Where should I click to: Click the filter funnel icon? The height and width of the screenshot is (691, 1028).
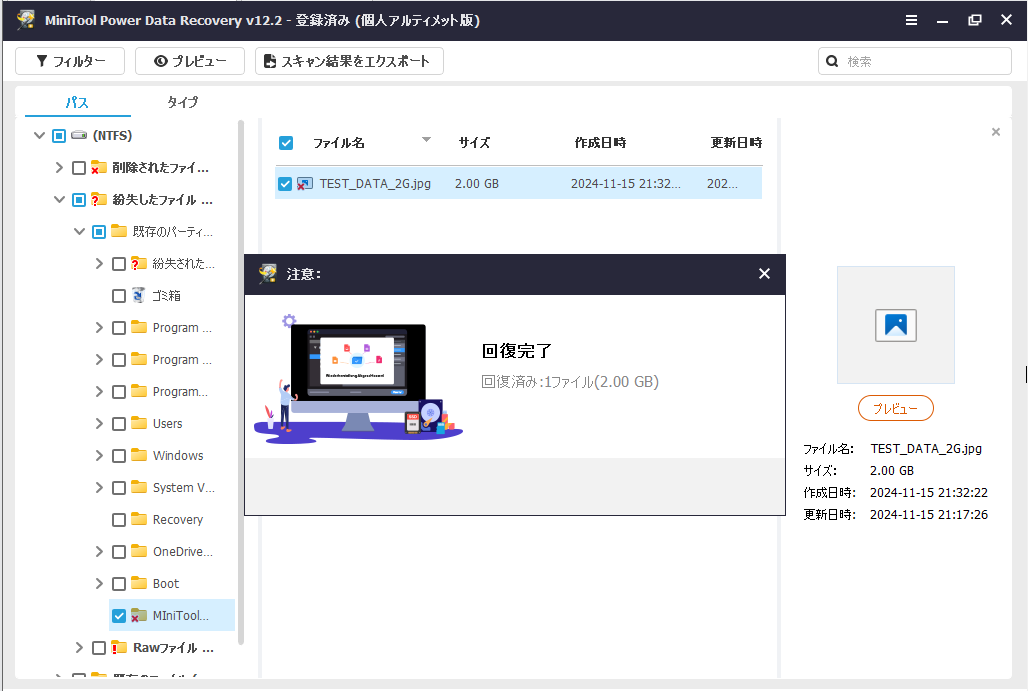(x=42, y=61)
